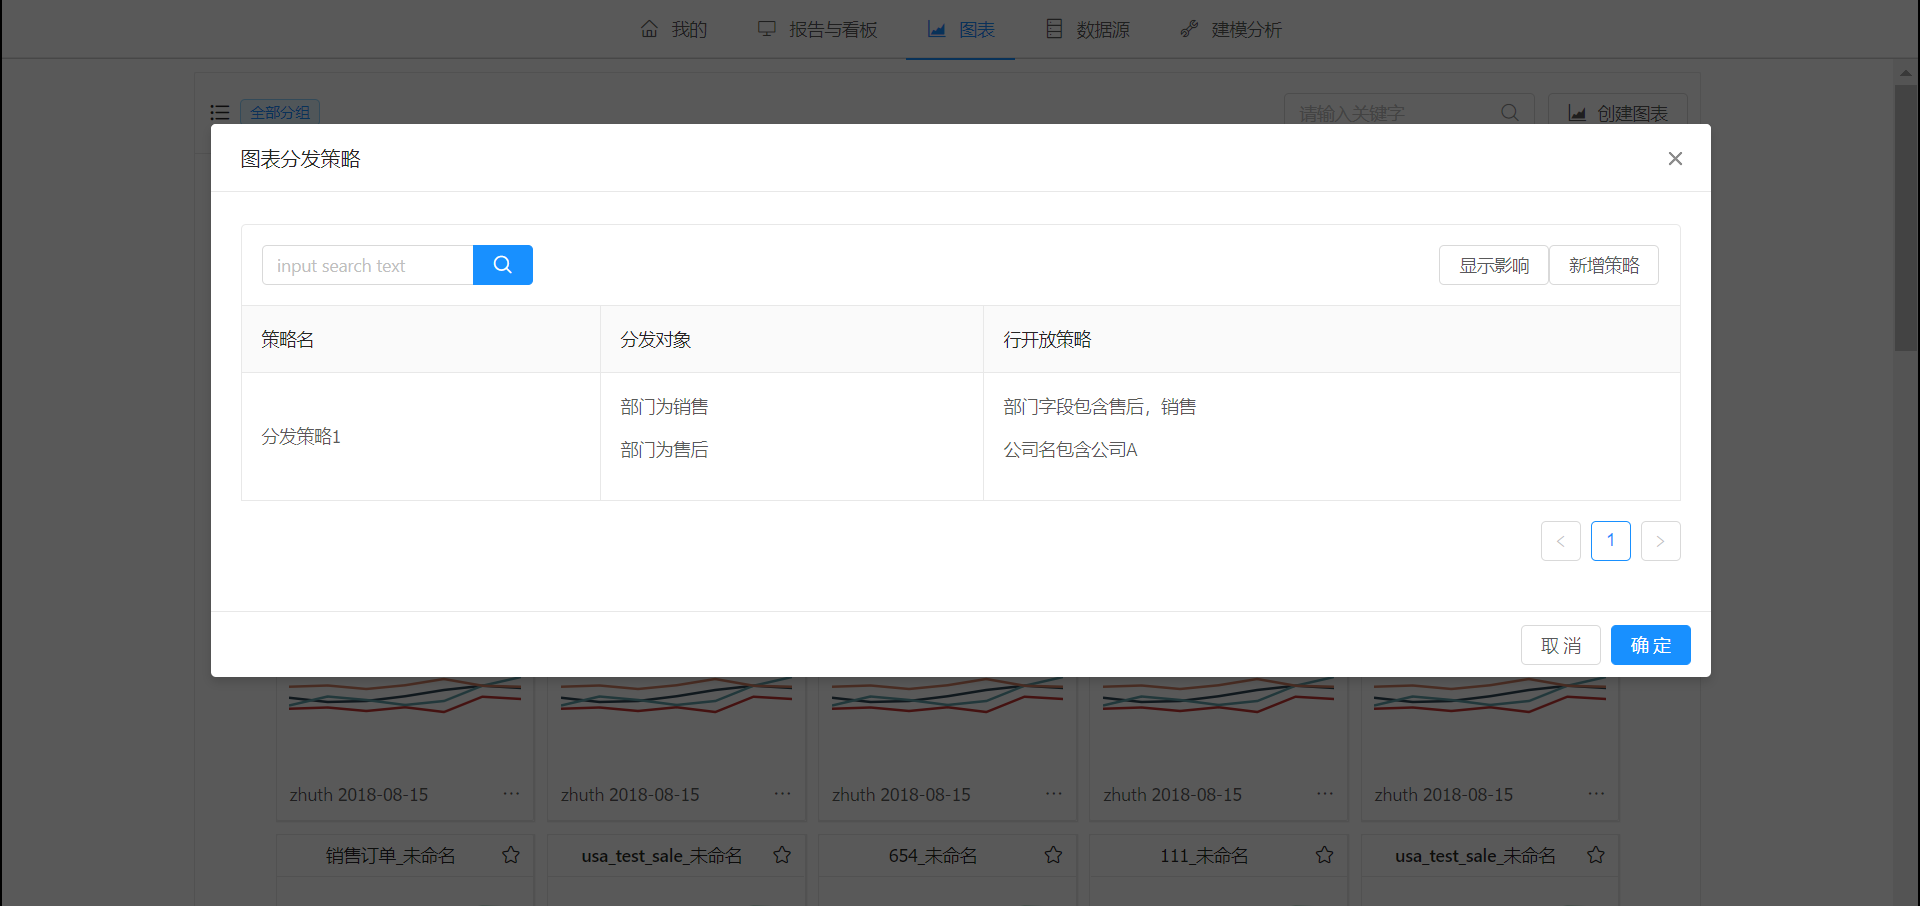This screenshot has width=1920, height=906.
Task: Click the blue search magnifier button
Action: [502, 265]
